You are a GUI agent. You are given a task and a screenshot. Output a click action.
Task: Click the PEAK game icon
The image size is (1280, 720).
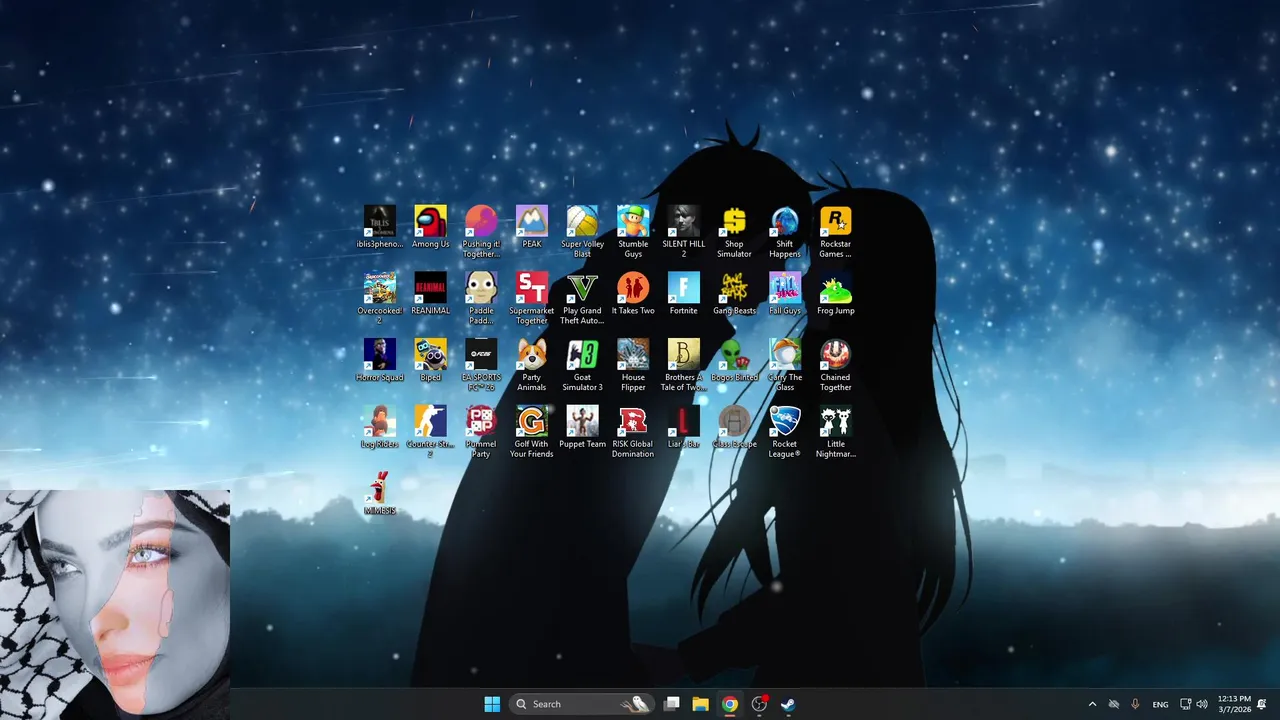(532, 227)
